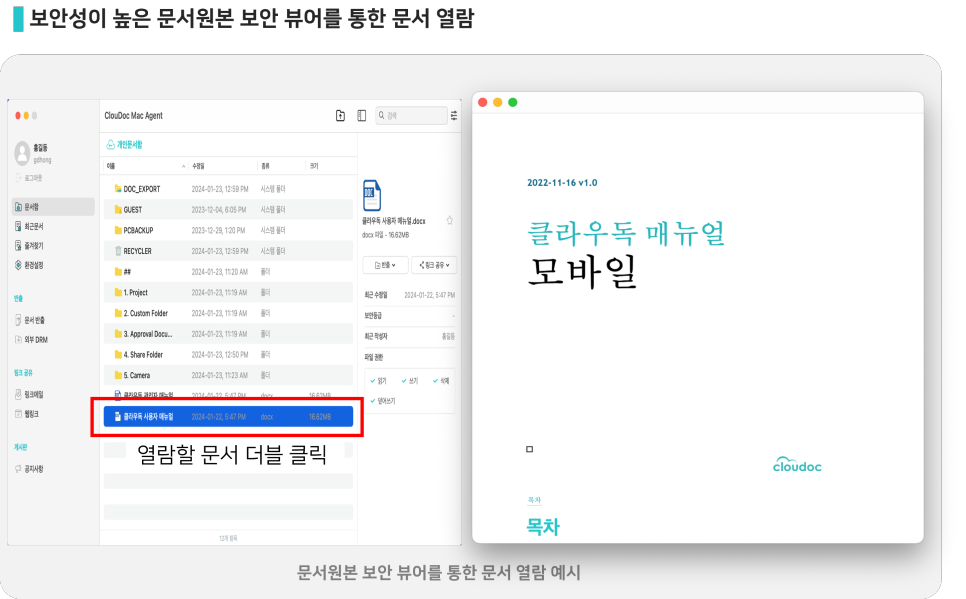
Task: Maximize the viewer window with green button
Action: coord(513,102)
